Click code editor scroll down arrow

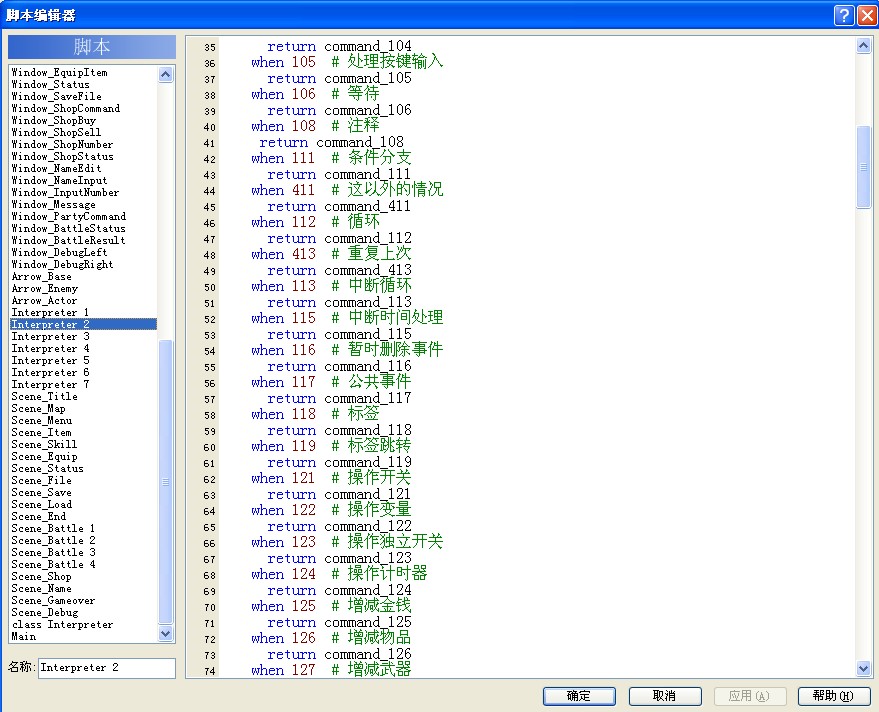coord(863,668)
